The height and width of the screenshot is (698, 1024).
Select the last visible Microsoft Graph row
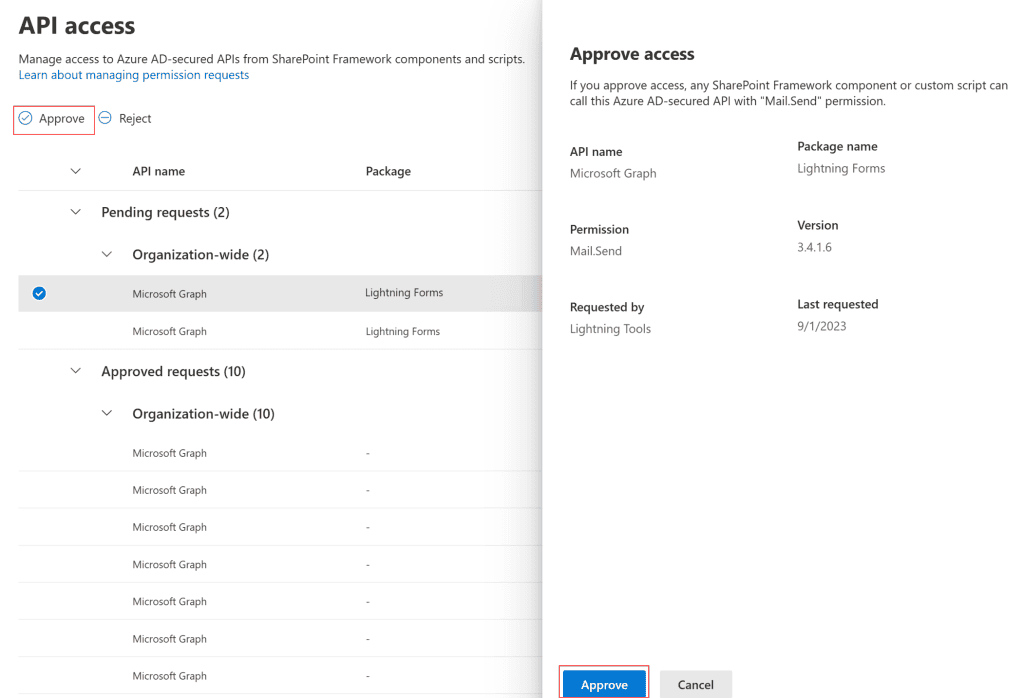pos(169,676)
